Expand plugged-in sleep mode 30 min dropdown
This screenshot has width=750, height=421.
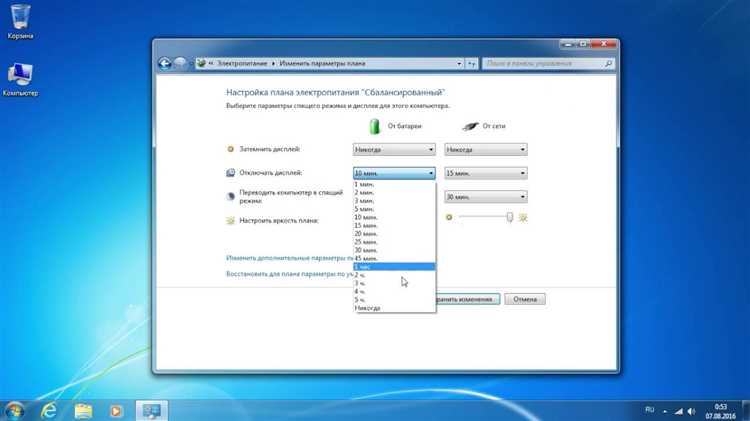click(x=486, y=197)
